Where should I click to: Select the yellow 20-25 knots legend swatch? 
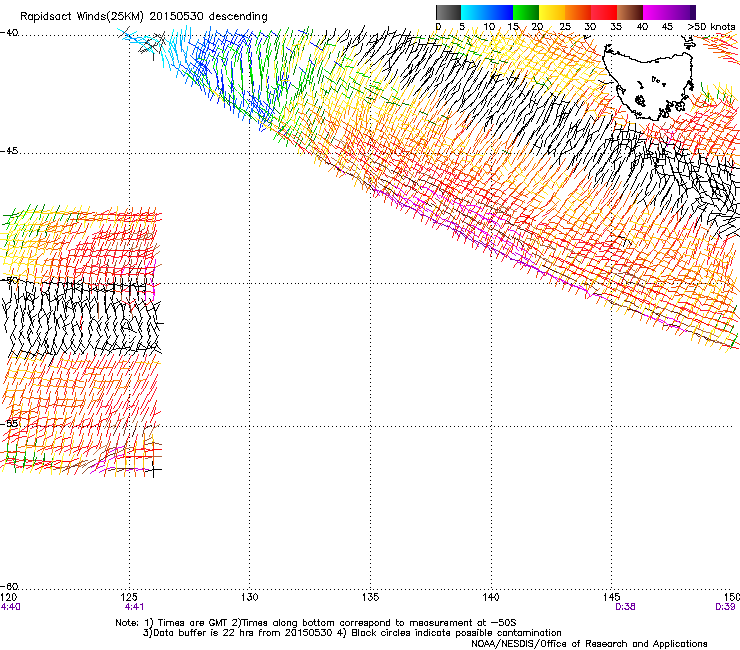point(552,12)
